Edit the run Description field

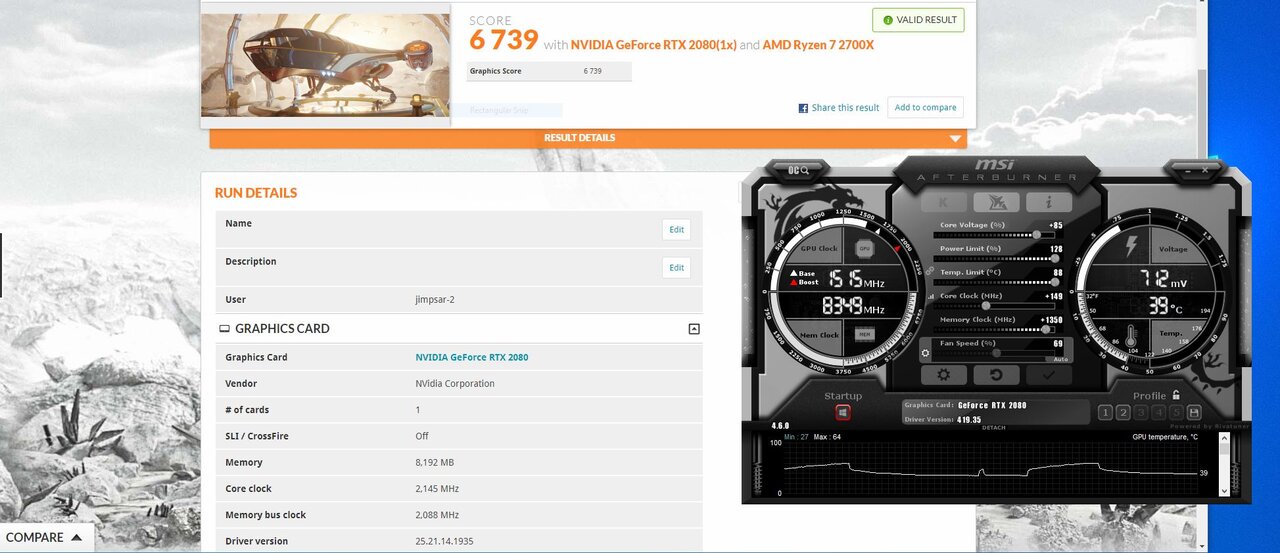point(676,267)
